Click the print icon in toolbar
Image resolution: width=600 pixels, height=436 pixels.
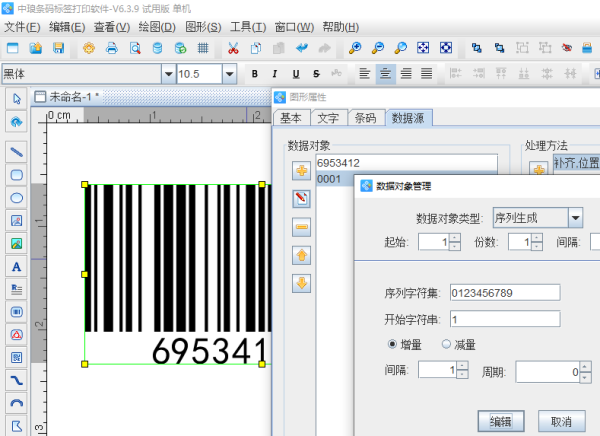coord(112,48)
